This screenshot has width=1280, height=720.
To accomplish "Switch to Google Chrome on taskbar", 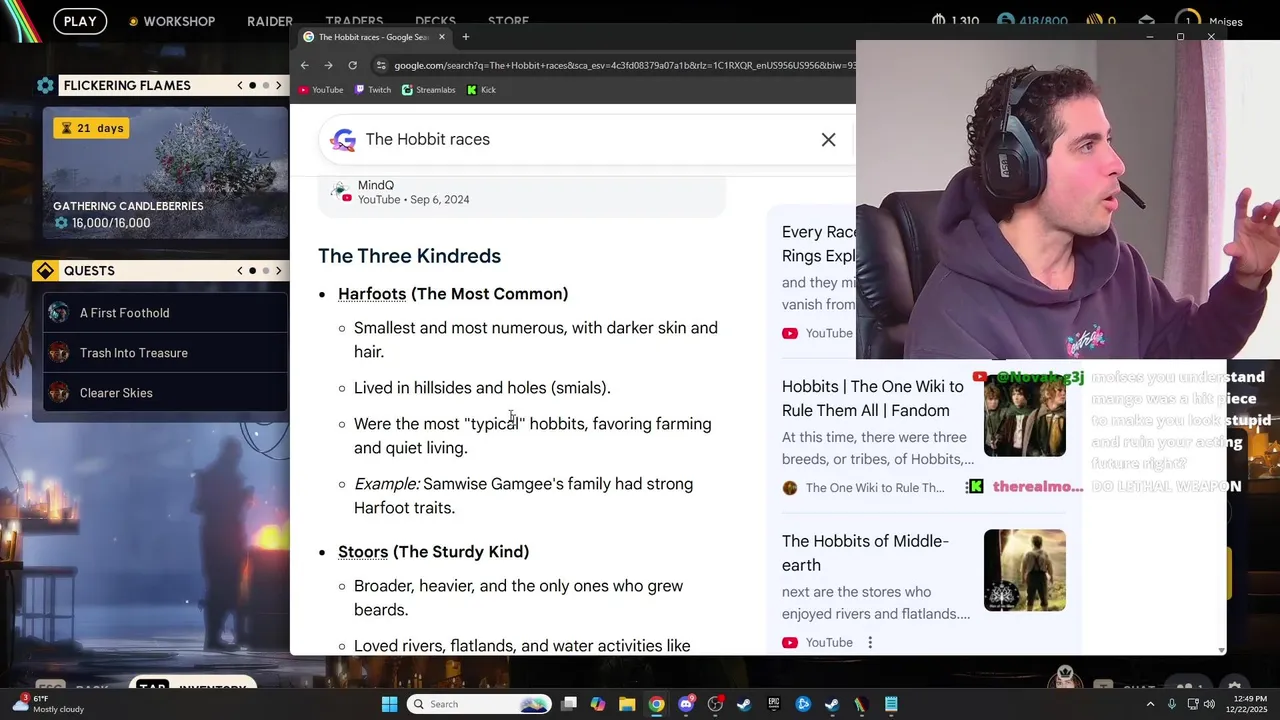I will 656,704.
